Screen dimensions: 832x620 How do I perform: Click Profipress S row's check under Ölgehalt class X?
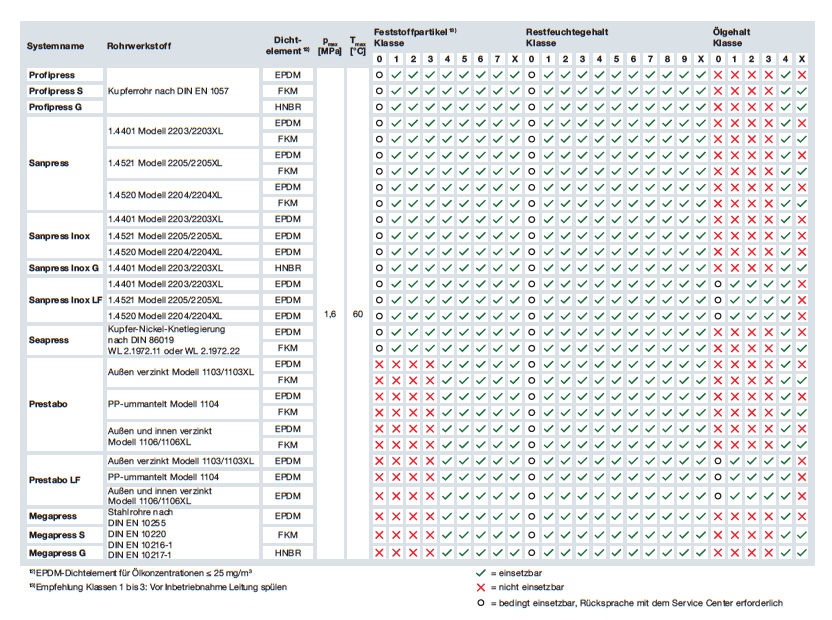[802, 91]
